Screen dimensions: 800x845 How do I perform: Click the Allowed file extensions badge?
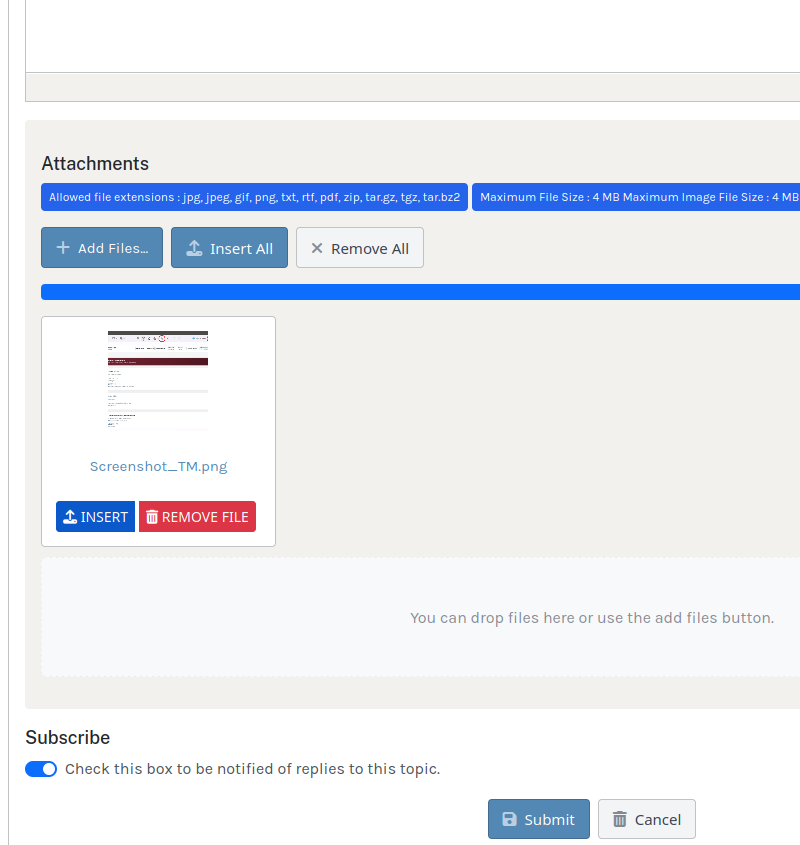point(254,197)
